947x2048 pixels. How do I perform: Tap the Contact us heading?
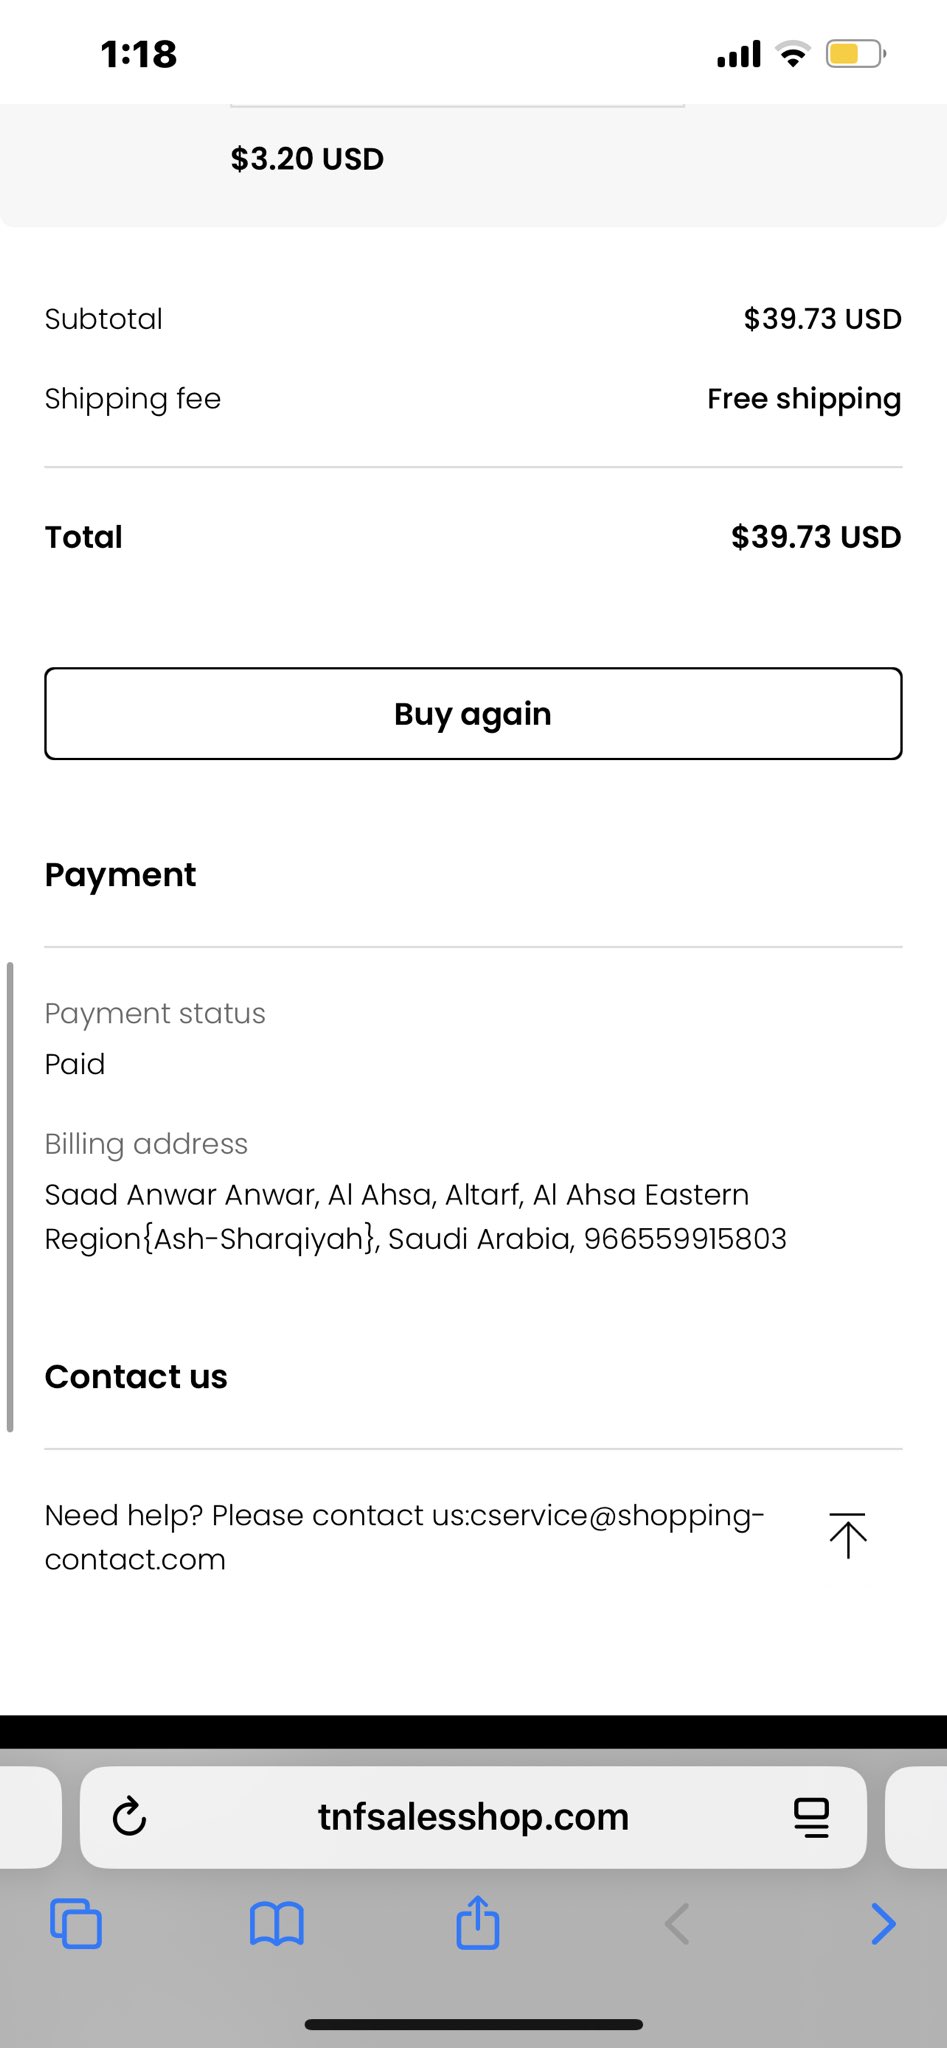tap(136, 1377)
